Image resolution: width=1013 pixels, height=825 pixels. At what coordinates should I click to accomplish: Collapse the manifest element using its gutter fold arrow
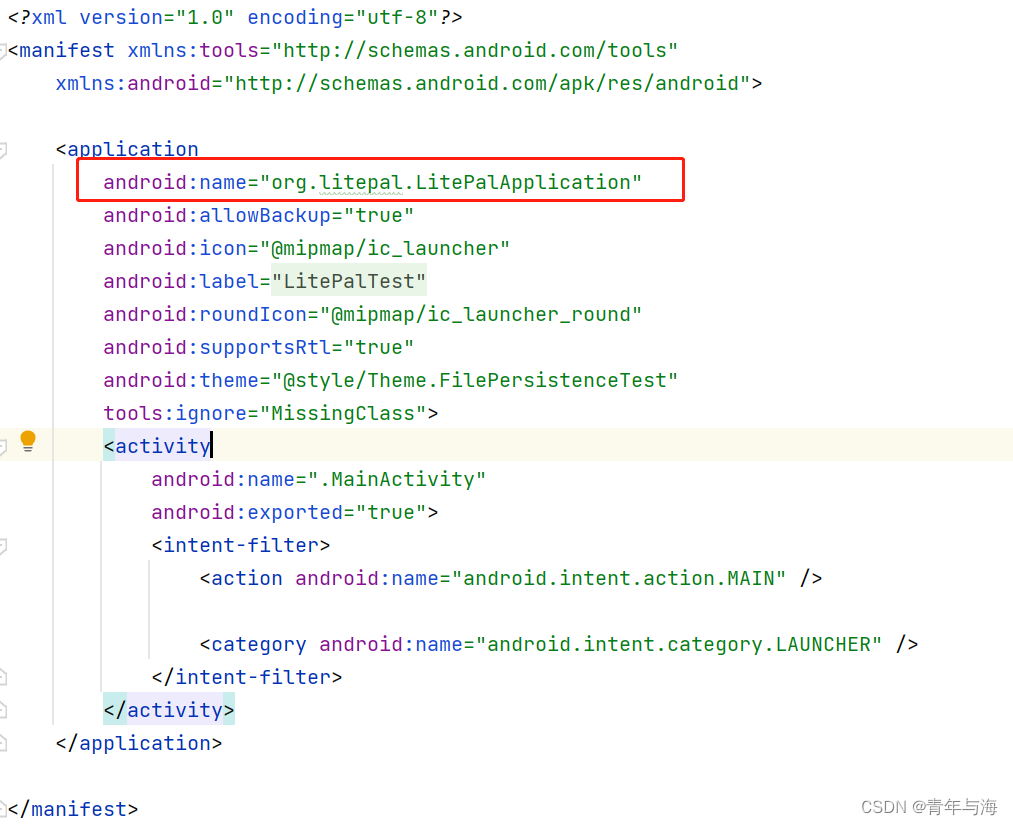pos(6,50)
